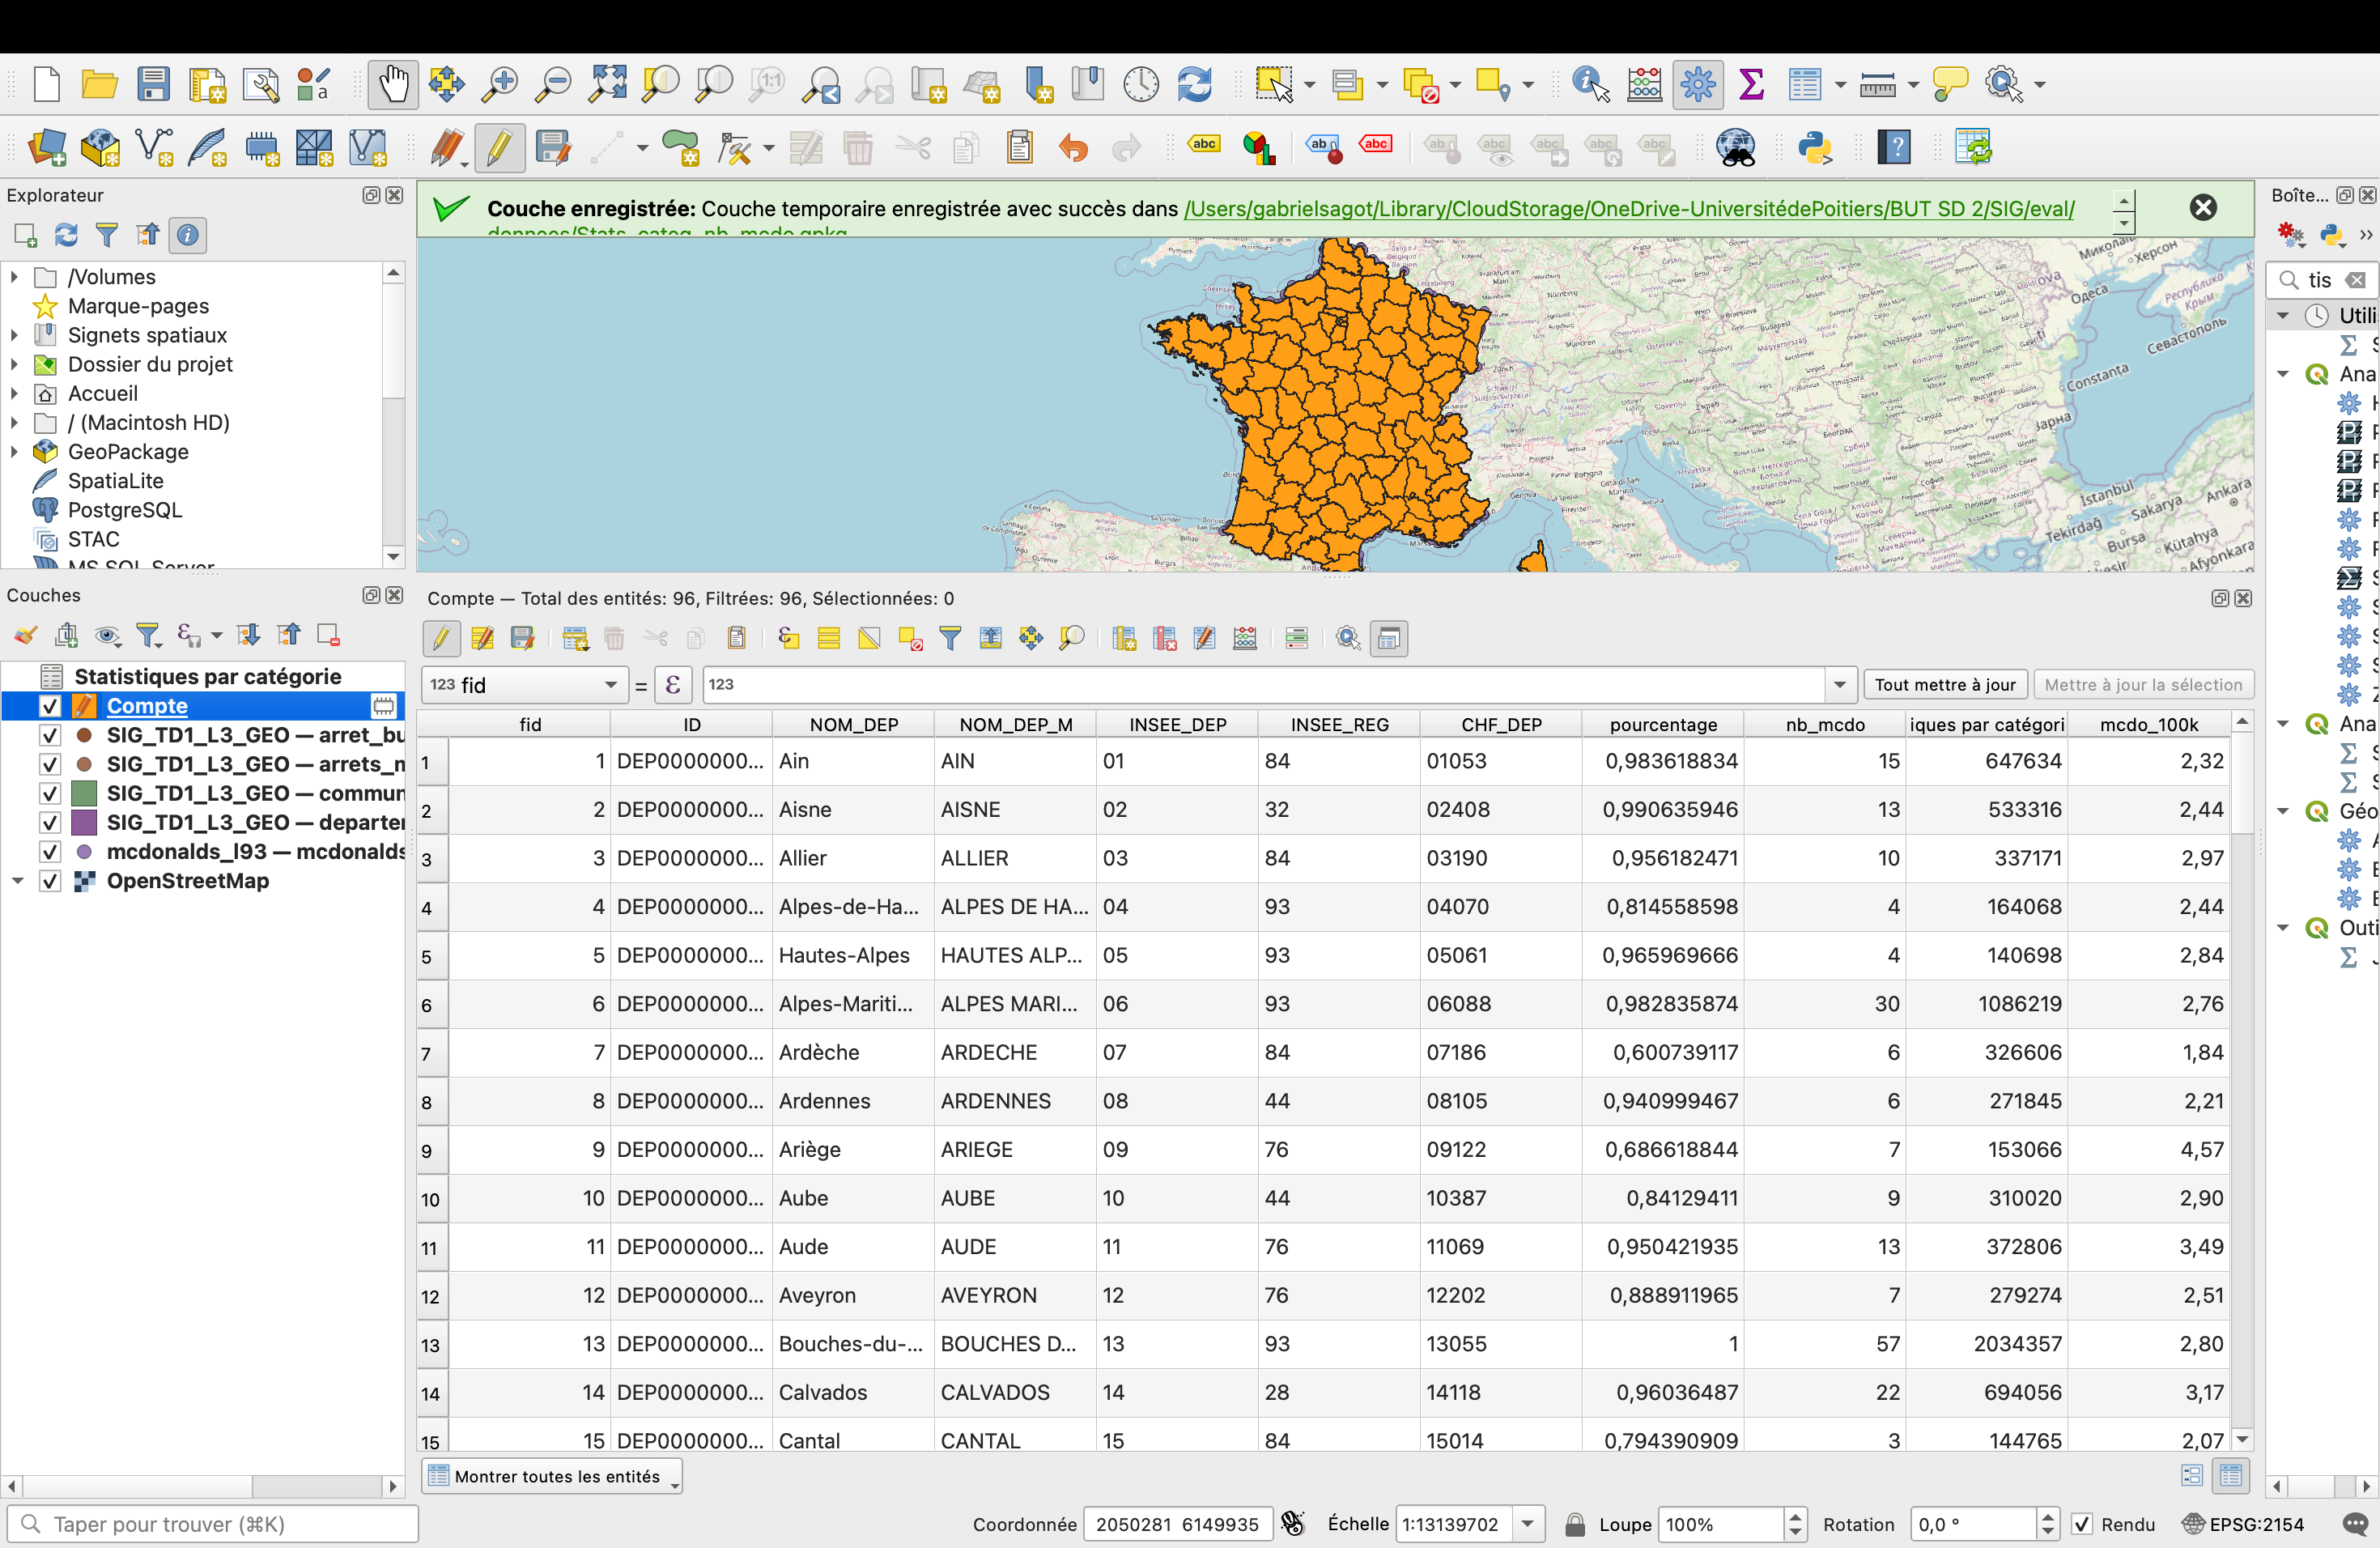Screen dimensions: 2380x1548
Task: Open the Montrer toutes les entités filter menu
Action: [x=551, y=1475]
